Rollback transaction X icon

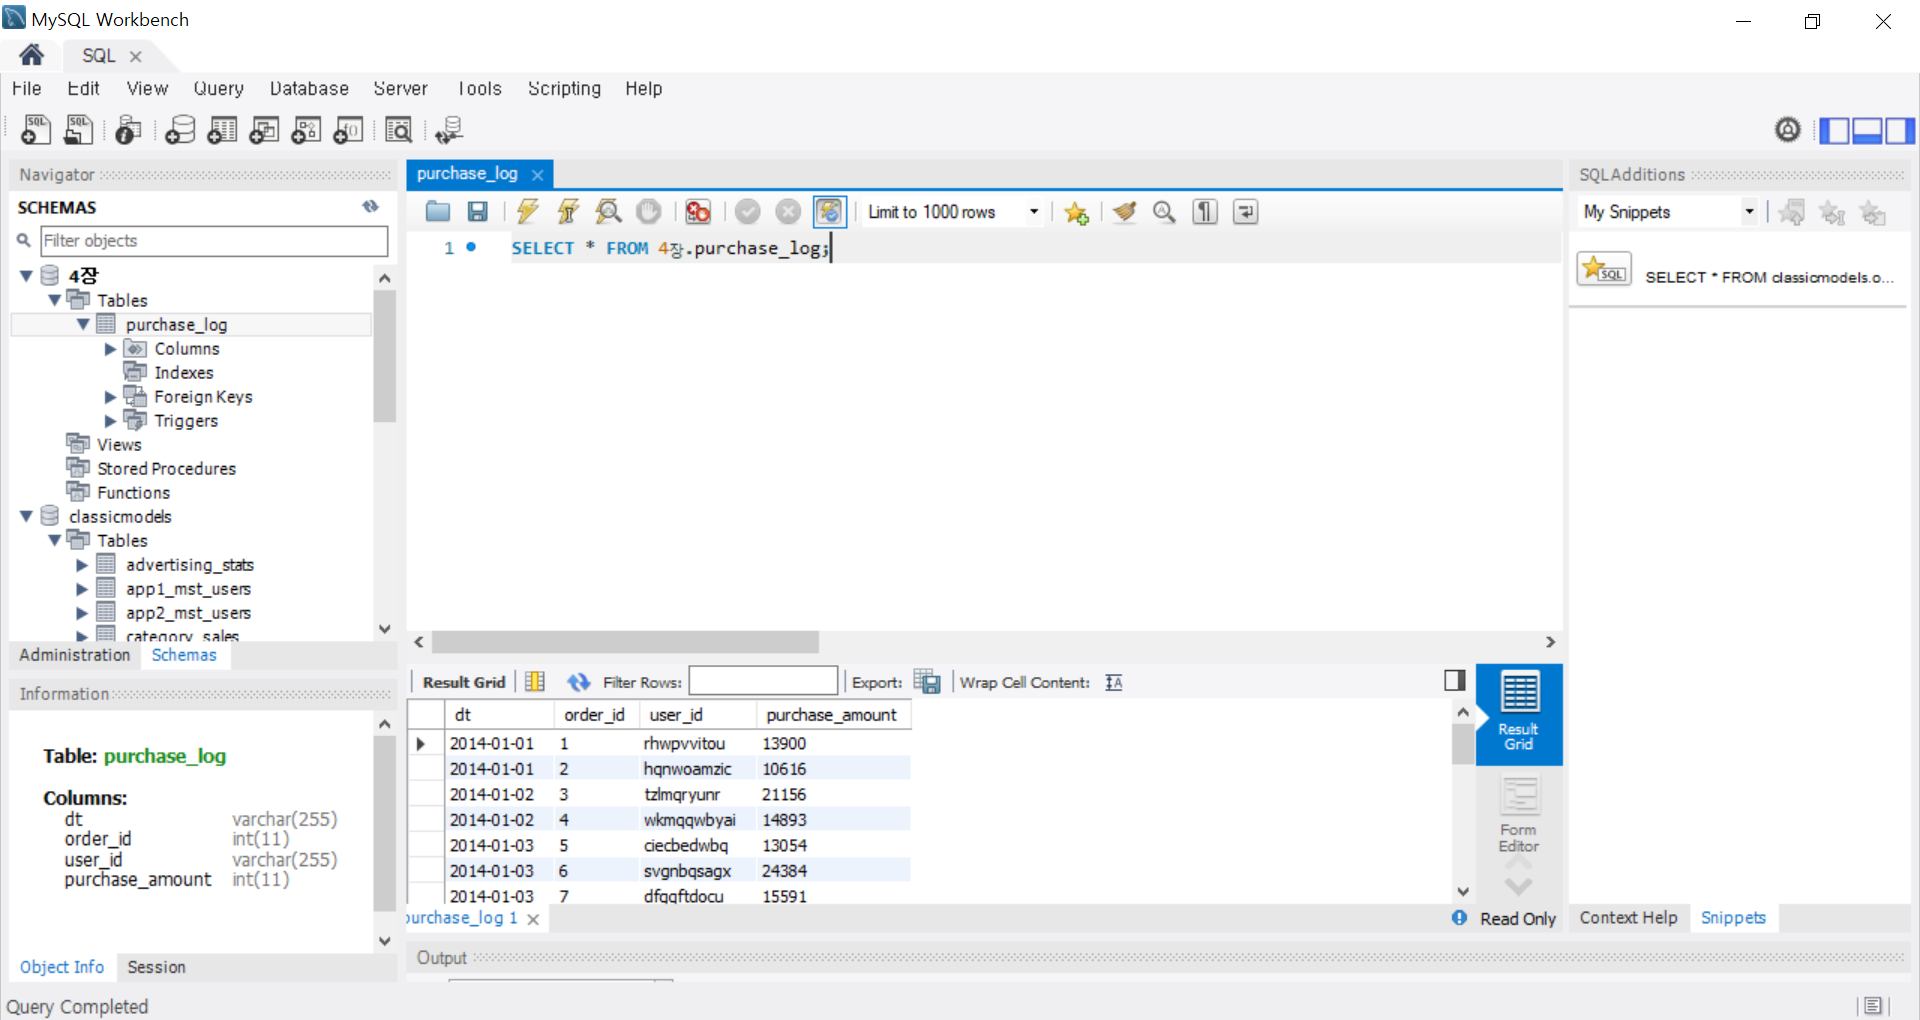(x=788, y=211)
